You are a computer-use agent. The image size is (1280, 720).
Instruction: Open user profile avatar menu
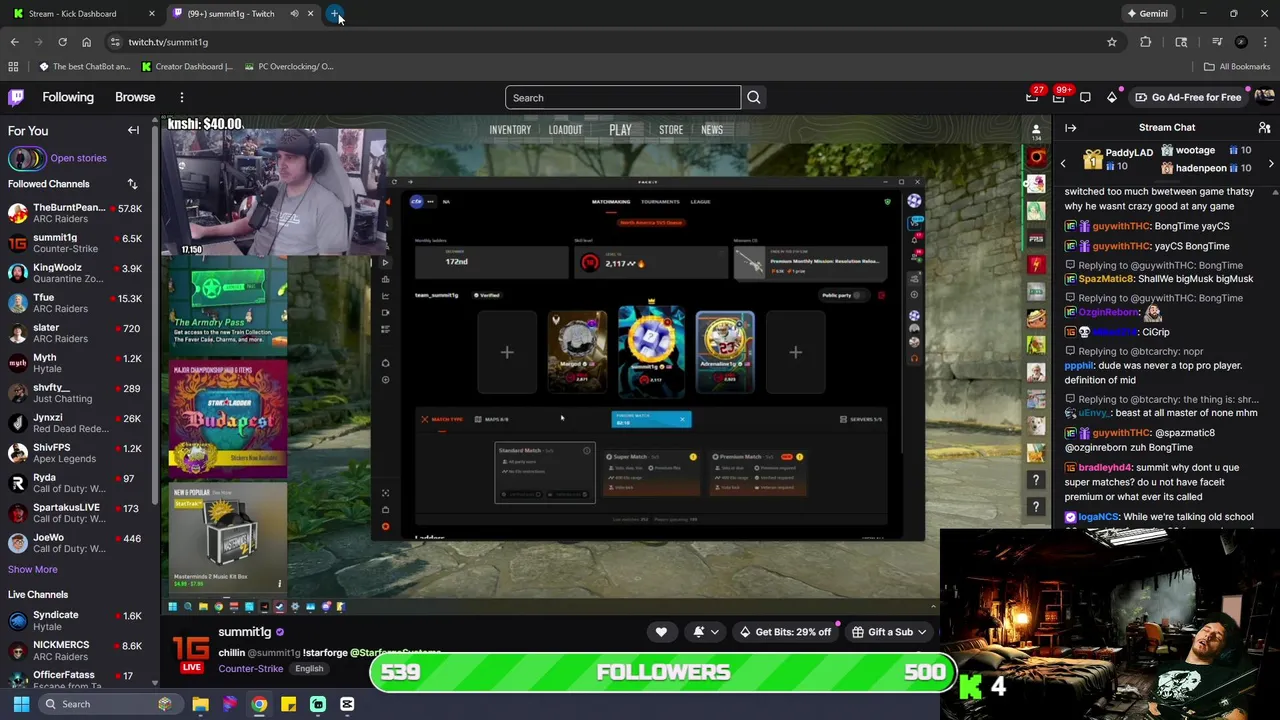pyautogui.click(x=1264, y=97)
